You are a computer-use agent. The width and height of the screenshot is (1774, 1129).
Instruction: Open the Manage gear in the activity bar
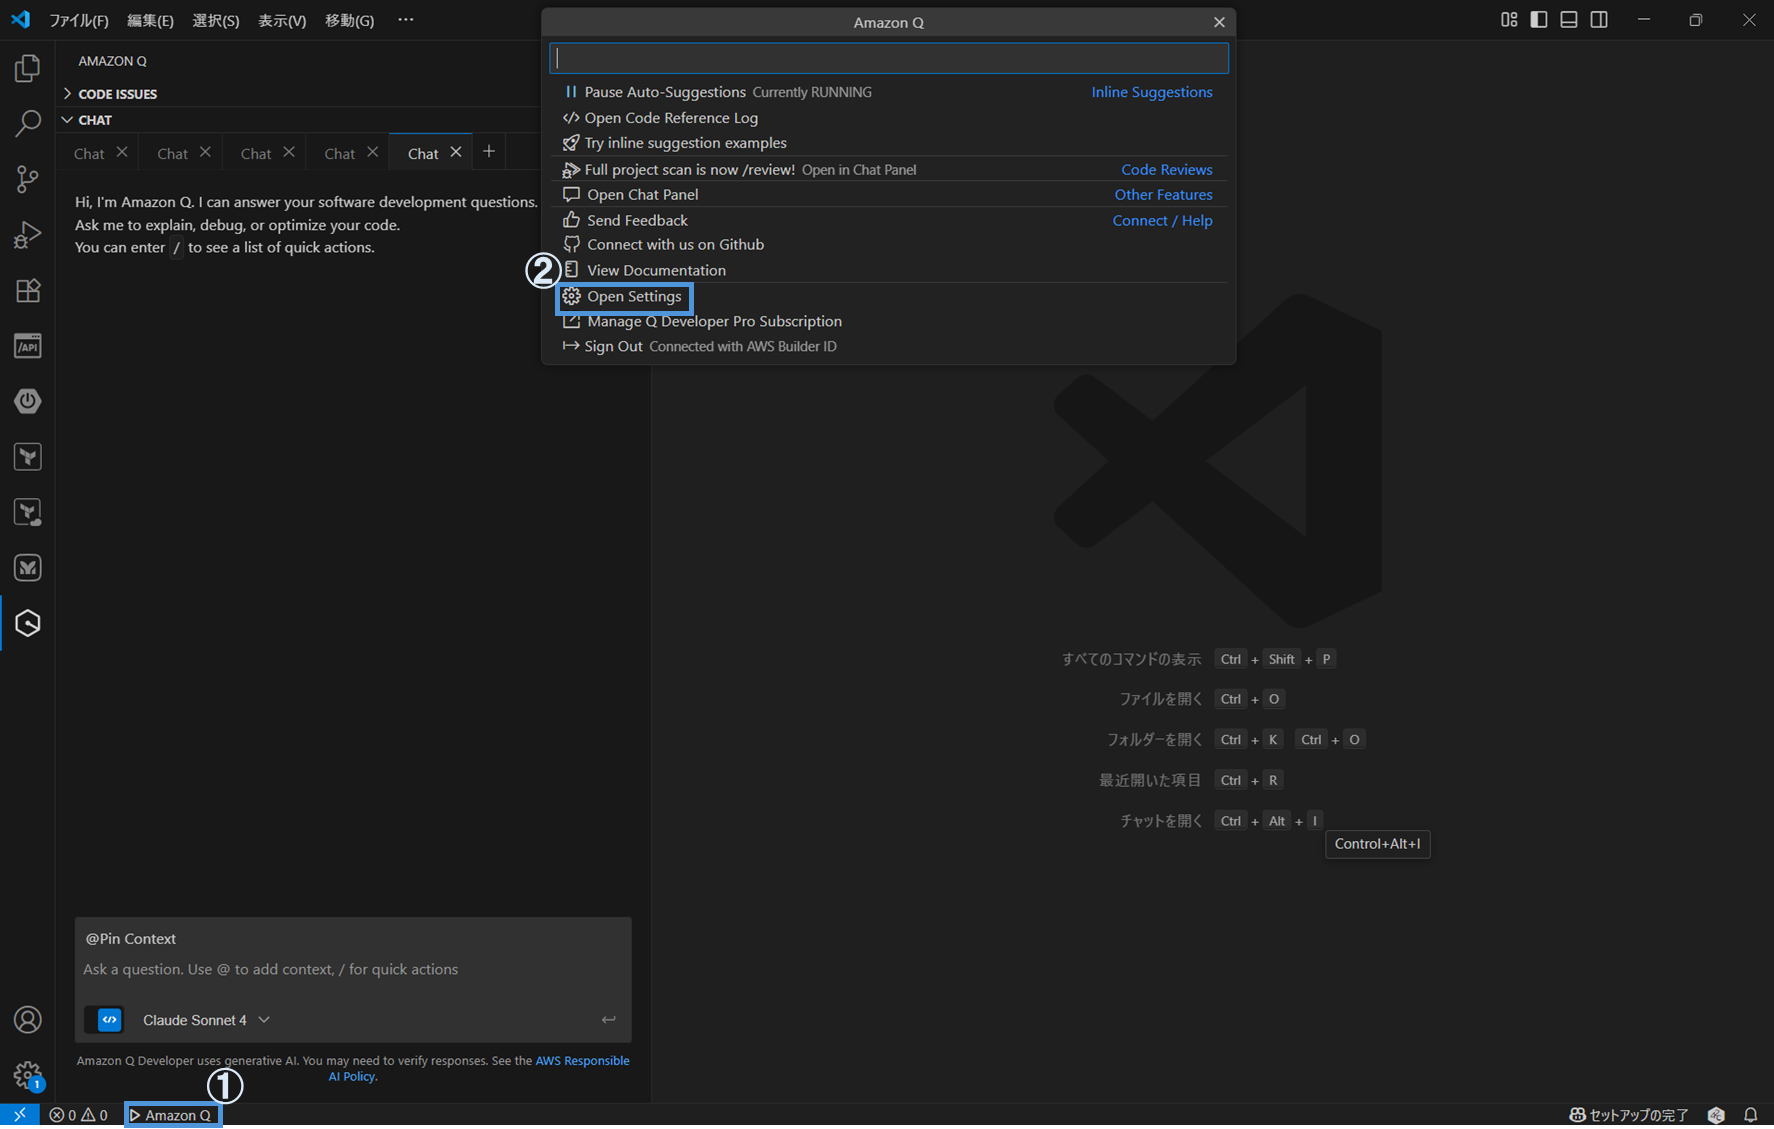(28, 1075)
